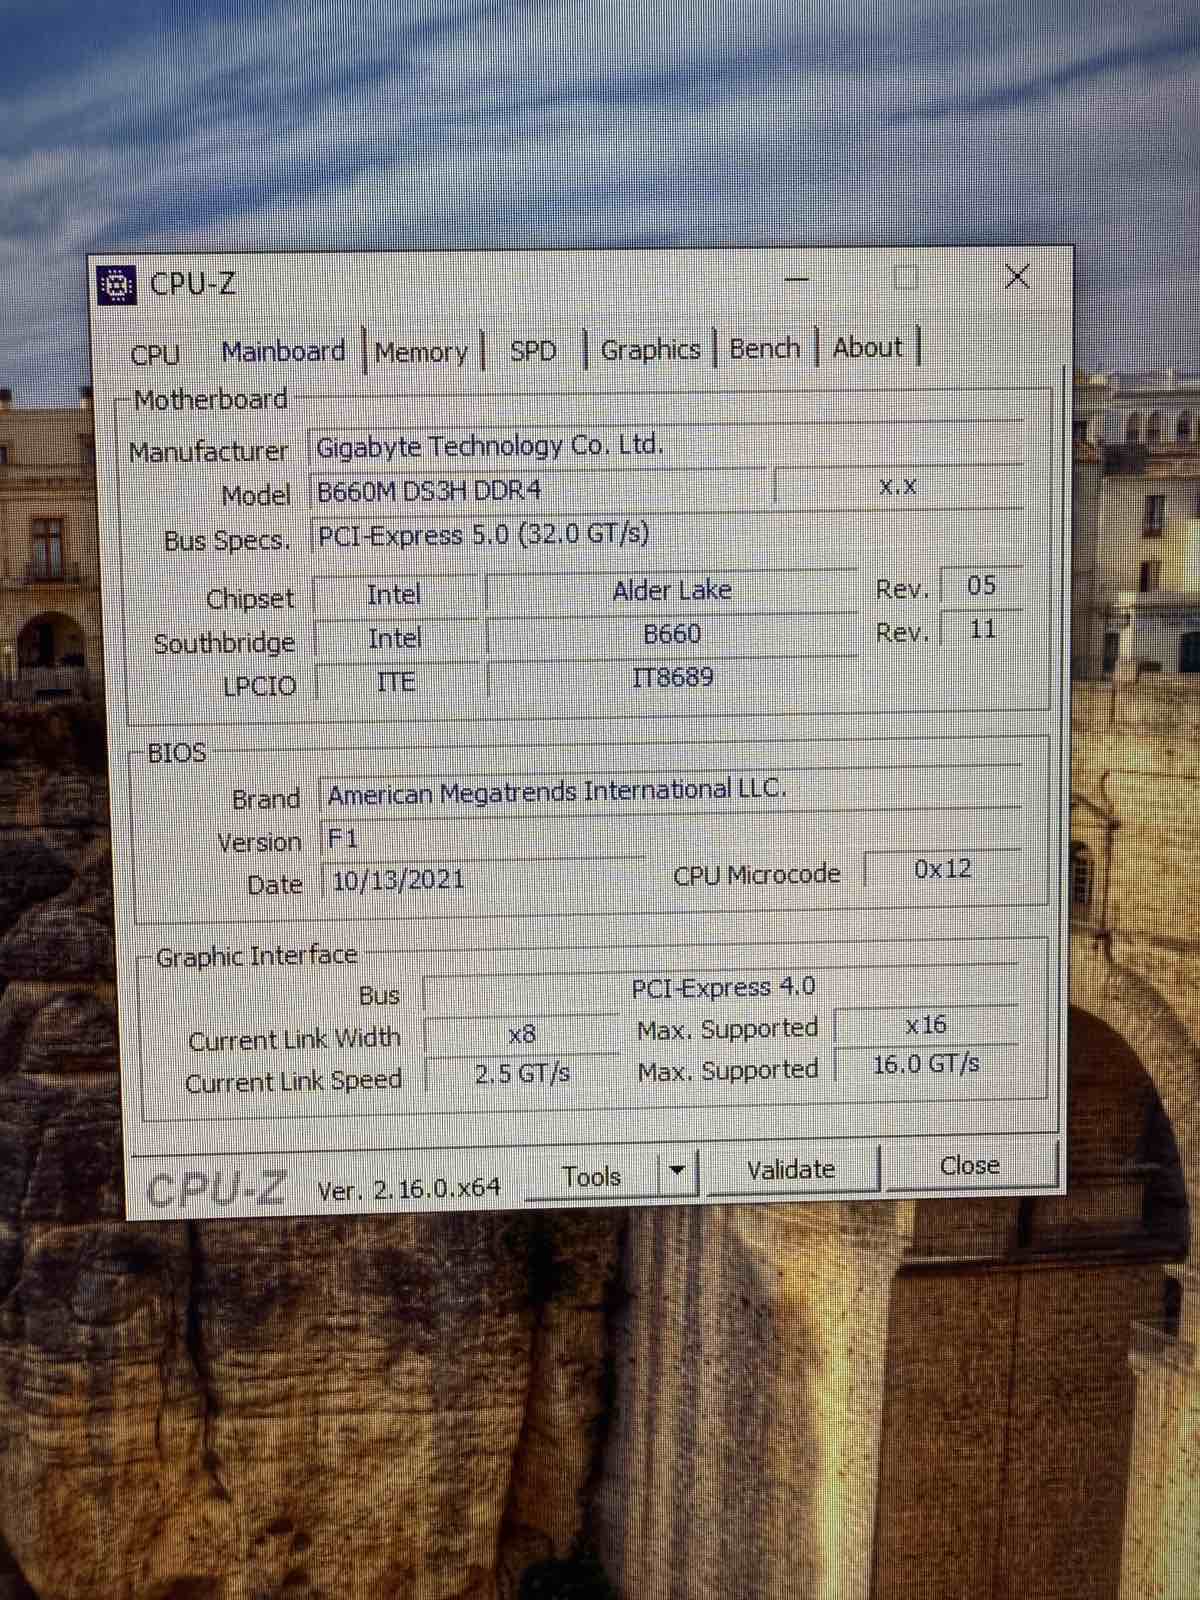Click the Validate button
The height and width of the screenshot is (1600, 1200).
point(790,1169)
